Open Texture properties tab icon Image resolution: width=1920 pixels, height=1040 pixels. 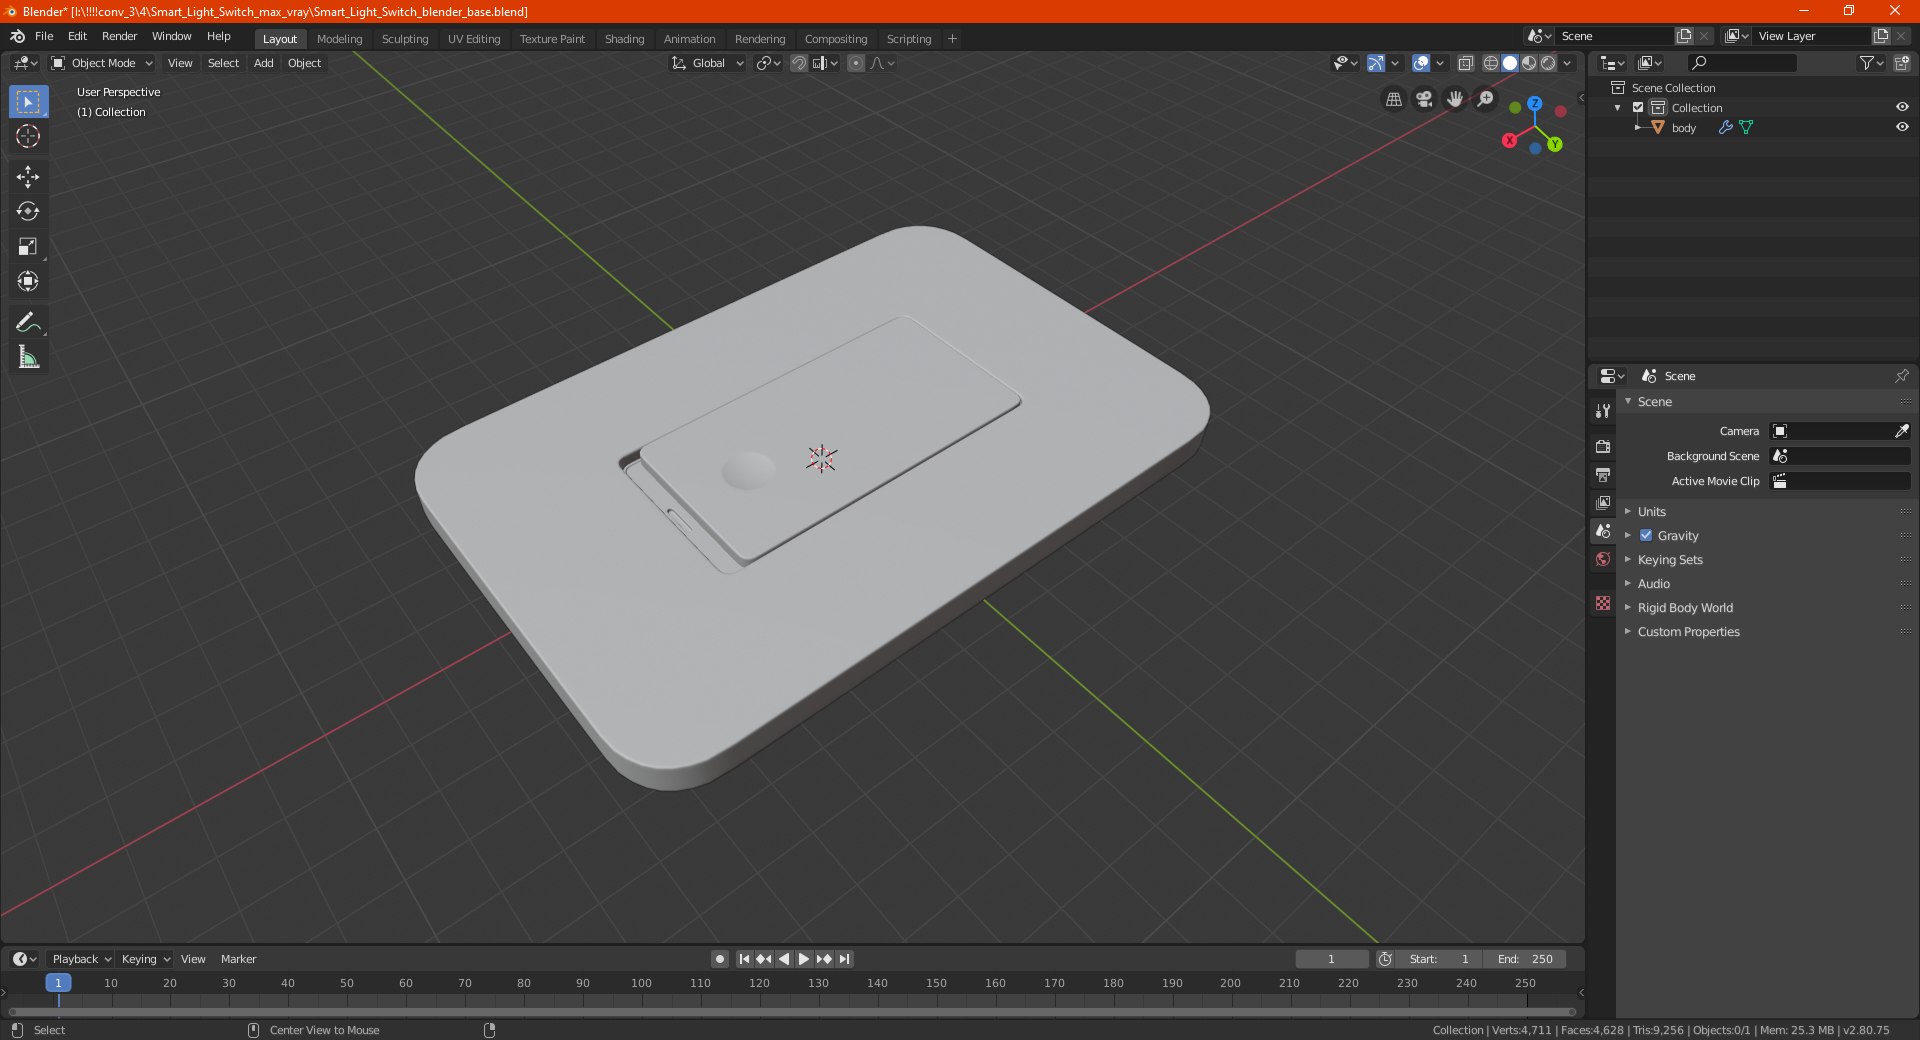click(1603, 603)
